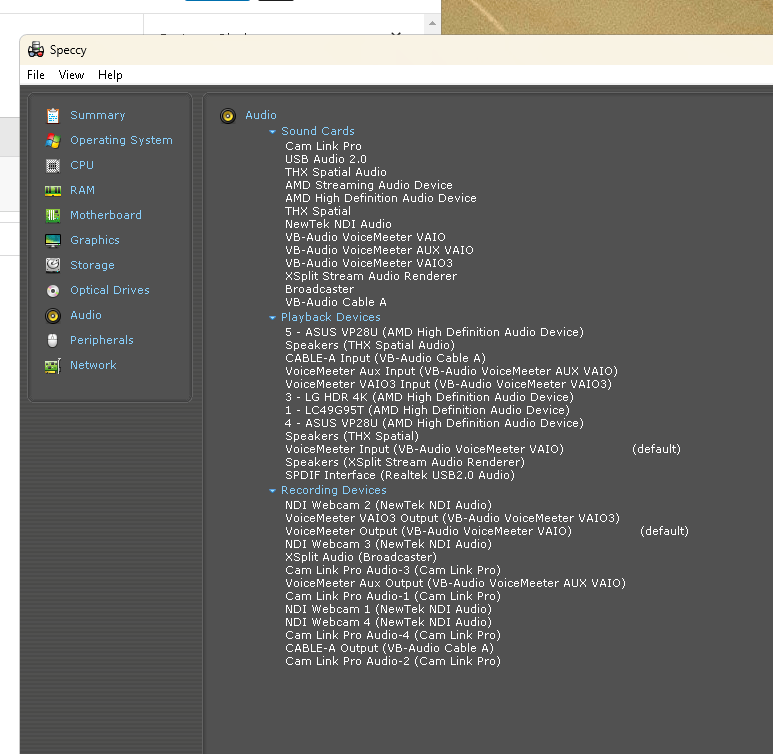This screenshot has width=773, height=754.
Task: Select the THX Spatial Audio sound card
Action: [x=336, y=173]
